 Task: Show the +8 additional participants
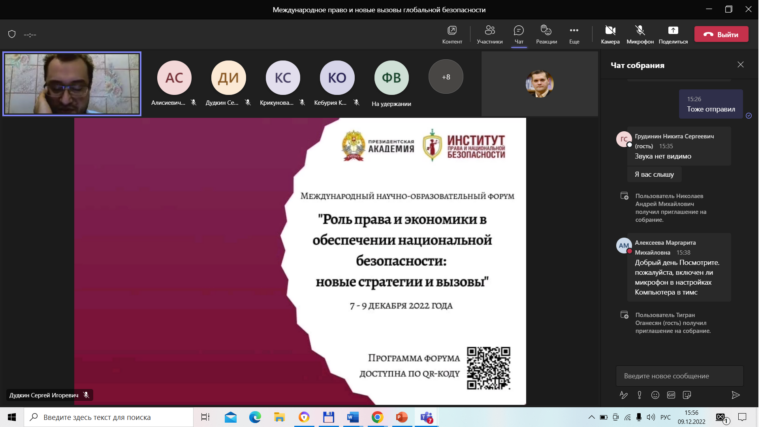click(446, 77)
